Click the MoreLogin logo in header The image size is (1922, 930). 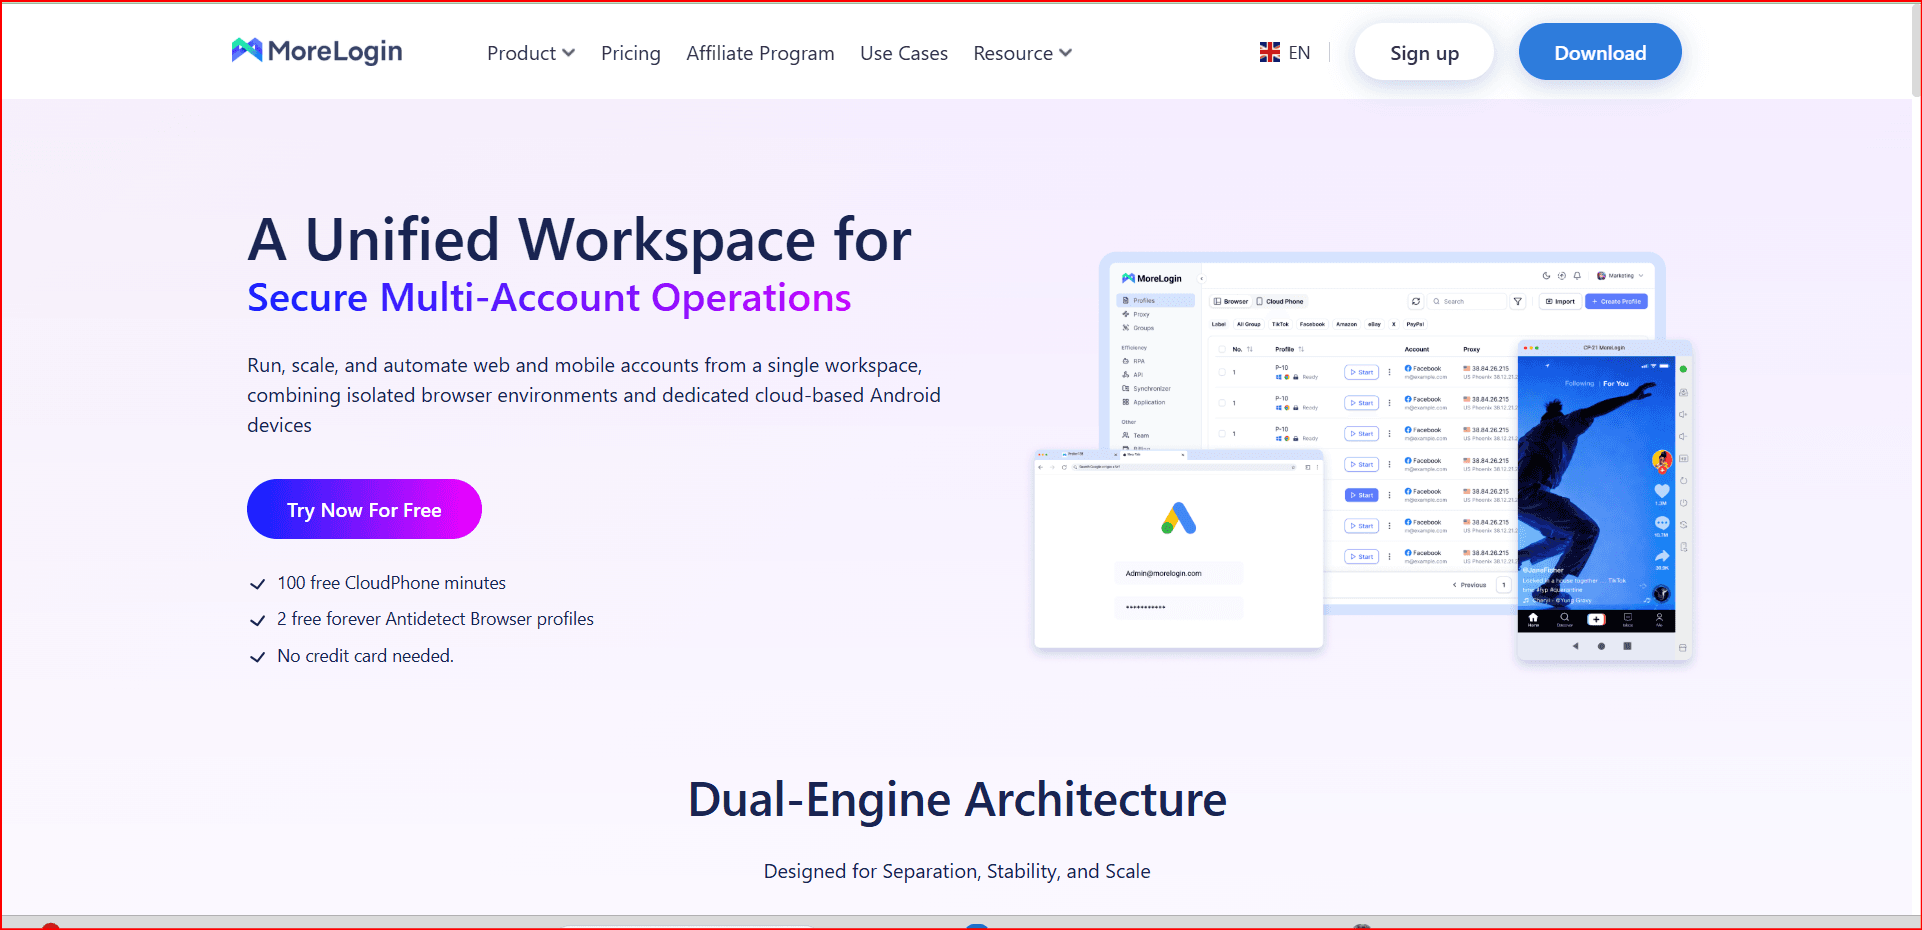(x=316, y=51)
